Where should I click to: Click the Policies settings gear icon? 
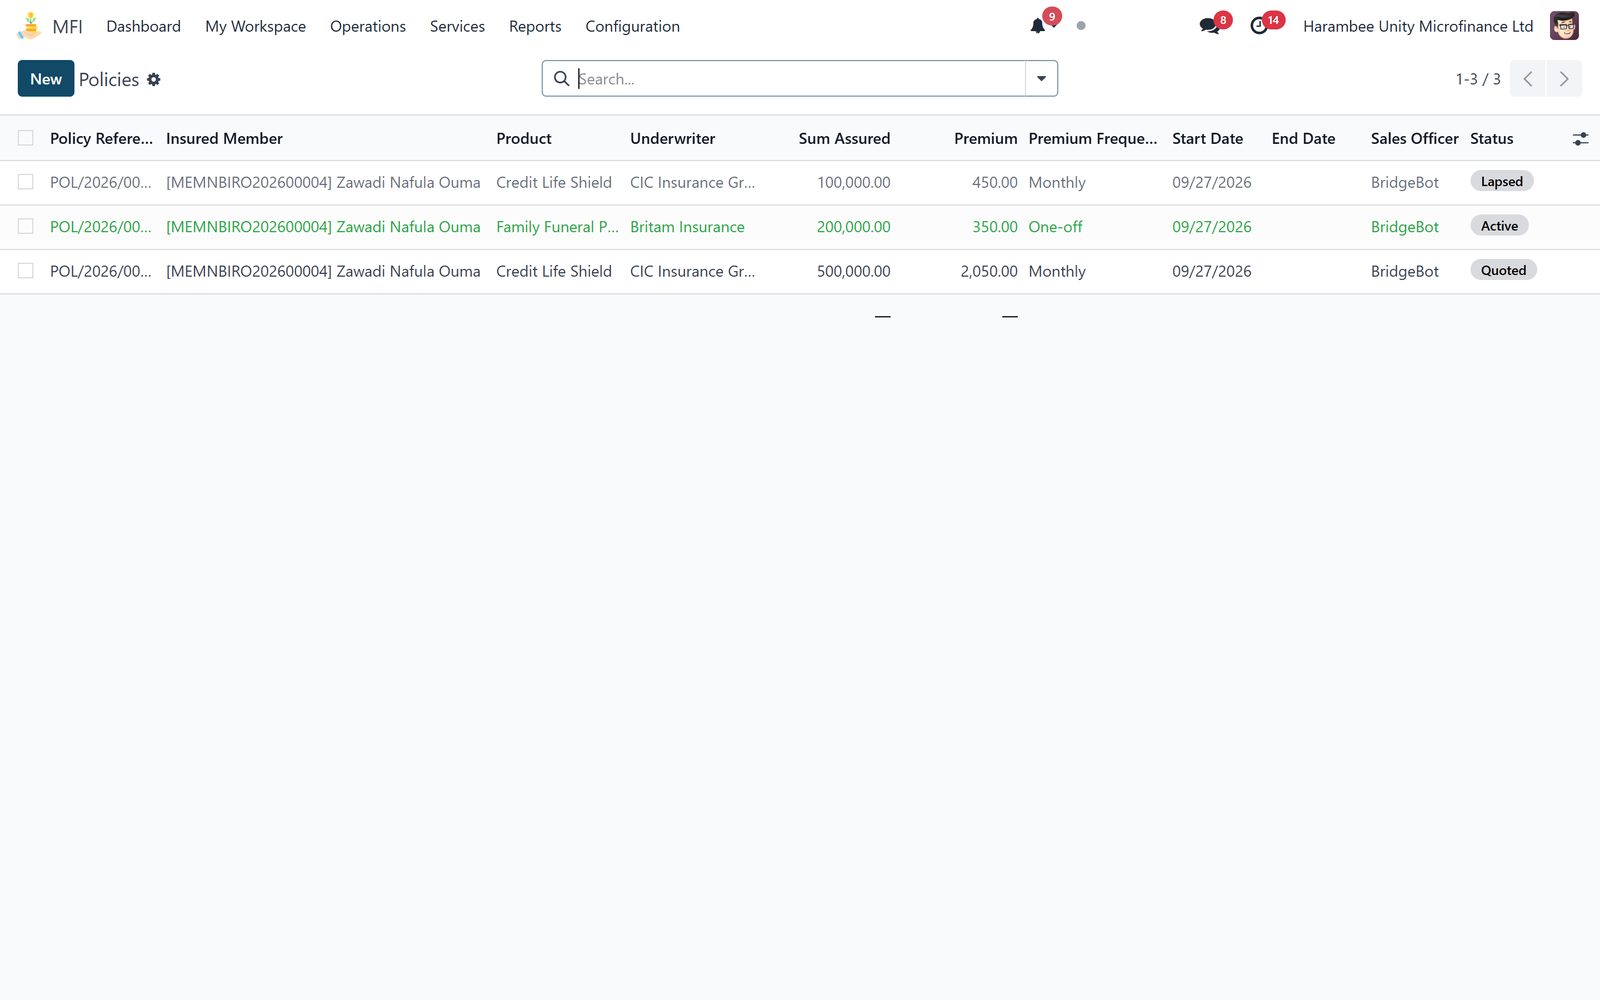click(x=153, y=79)
